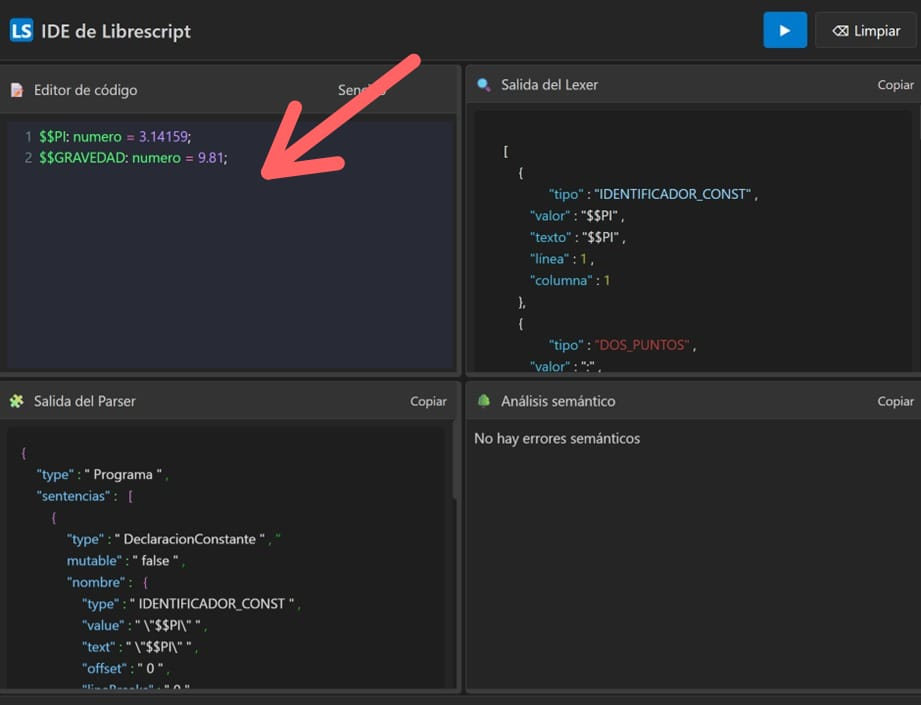This screenshot has width=921, height=705.
Task: Click line number 1 in the editor gutter
Action: pyautogui.click(x=28, y=137)
